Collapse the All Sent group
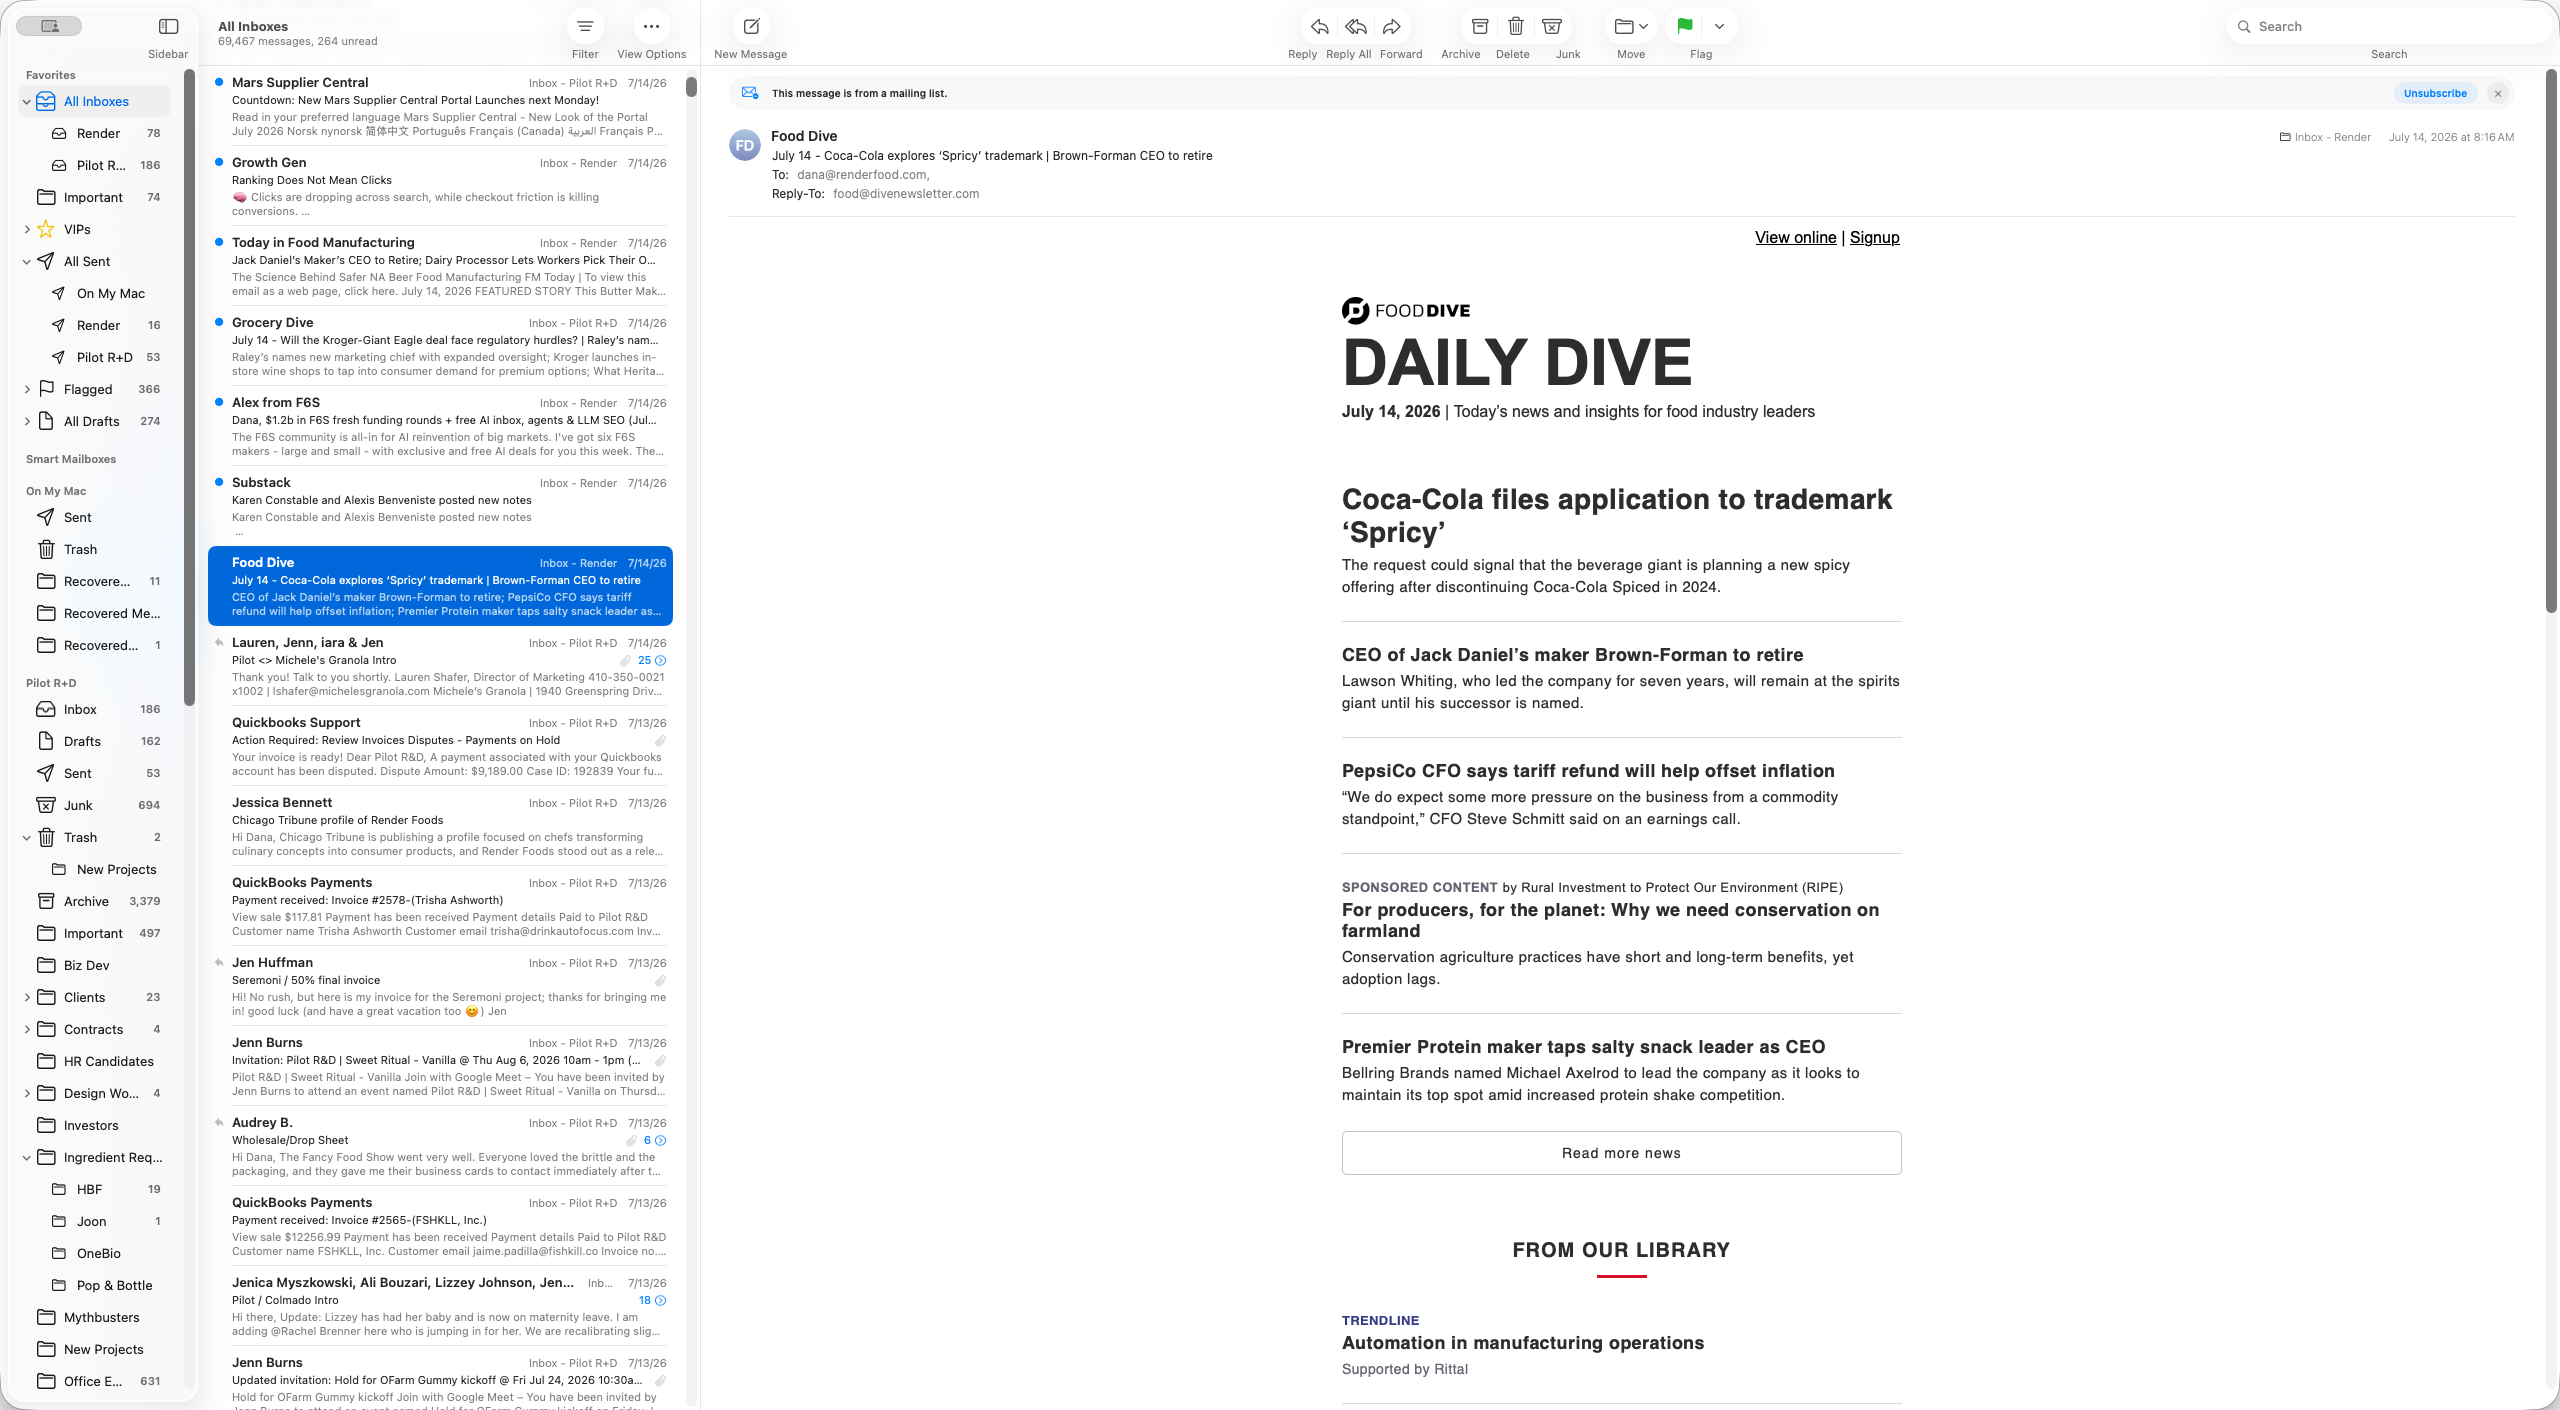2560x1410 pixels. coord(27,262)
